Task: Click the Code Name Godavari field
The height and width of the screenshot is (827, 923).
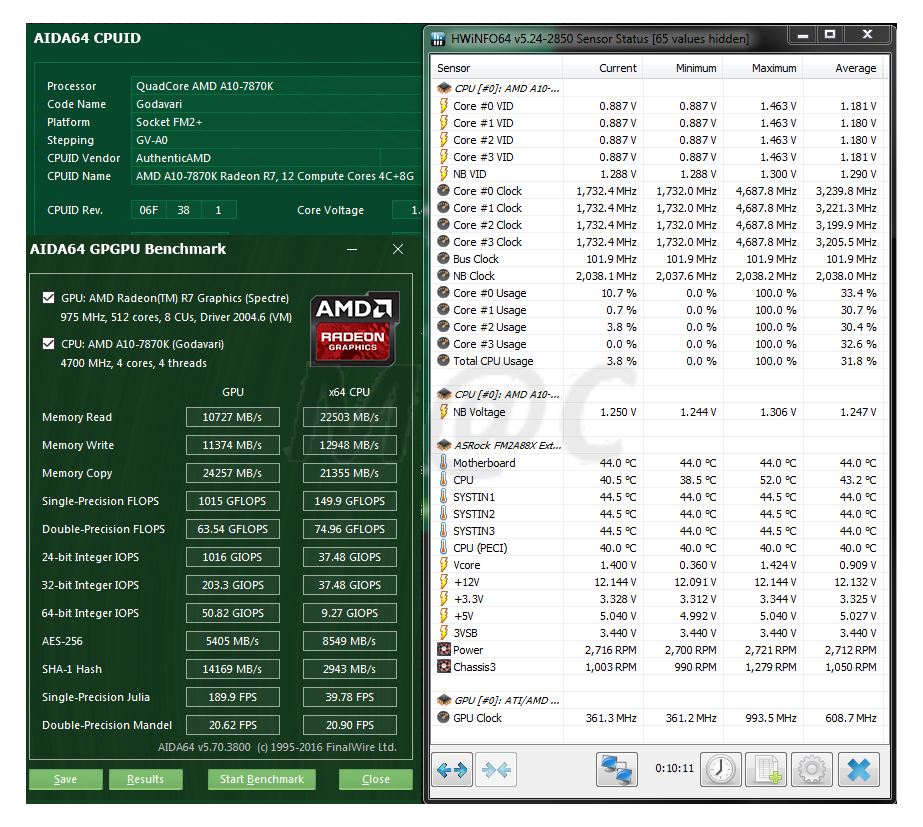Action: click(x=276, y=104)
